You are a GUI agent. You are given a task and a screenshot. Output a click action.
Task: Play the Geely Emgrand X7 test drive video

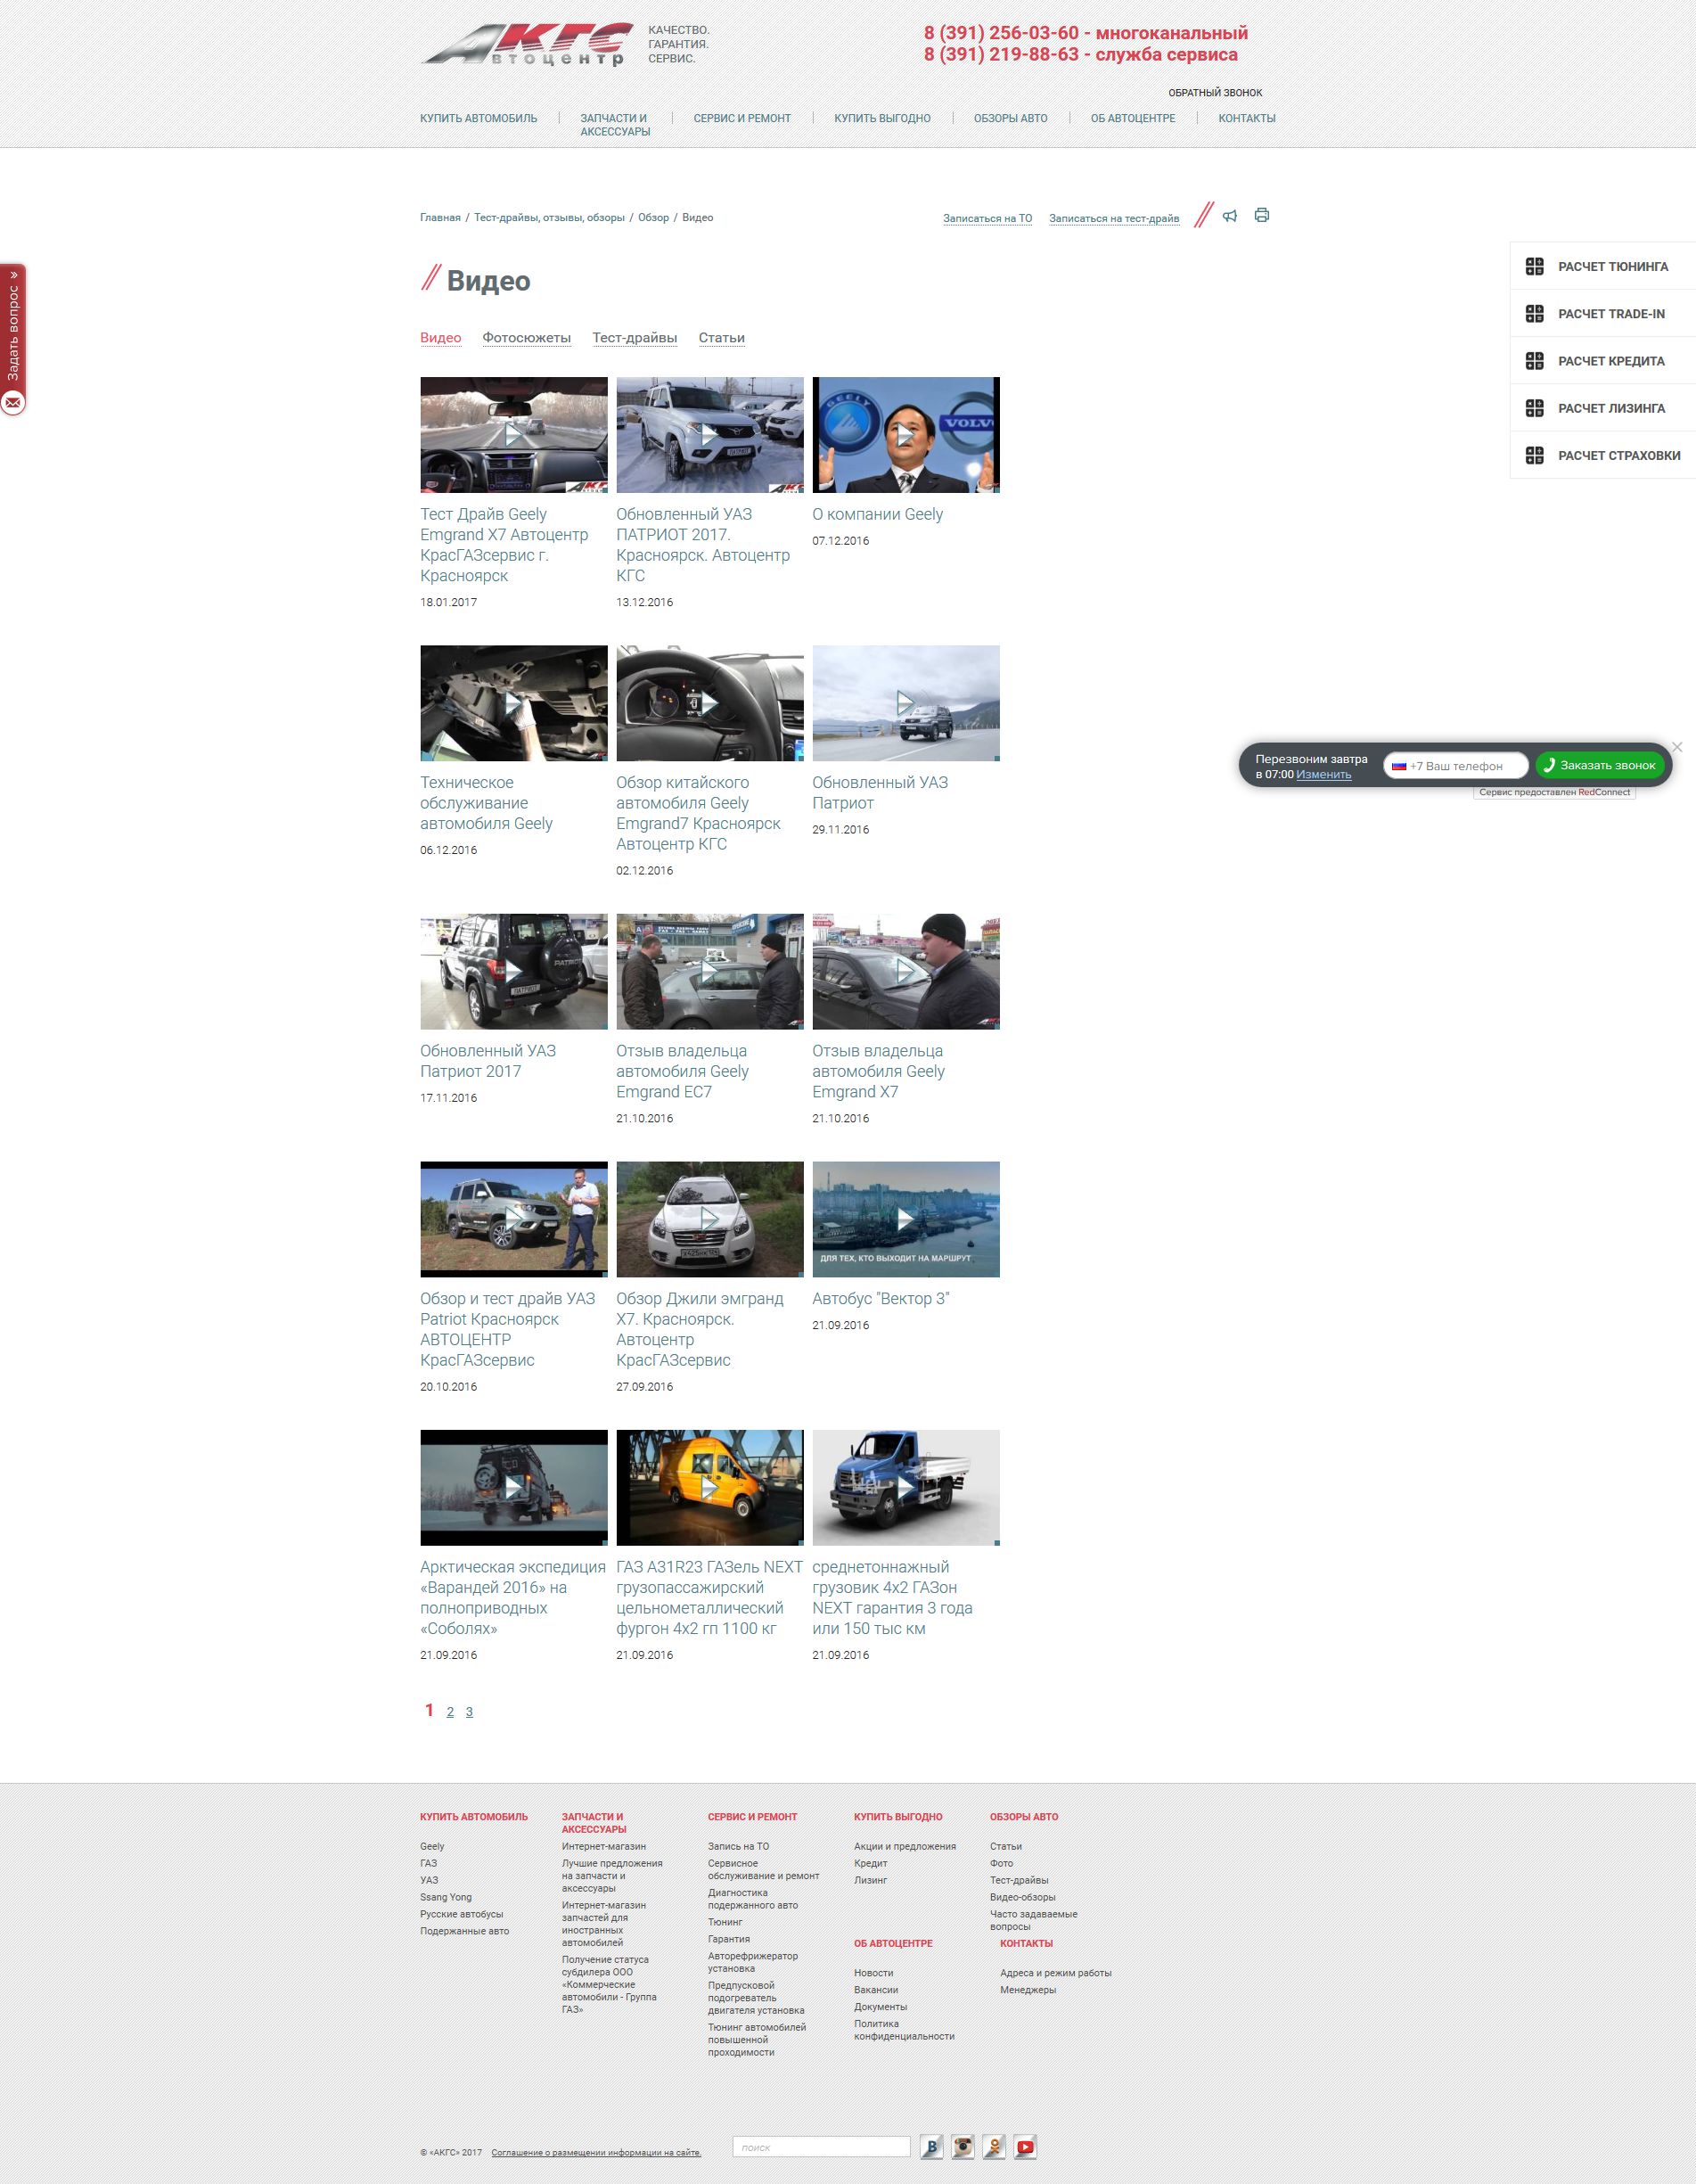click(513, 435)
